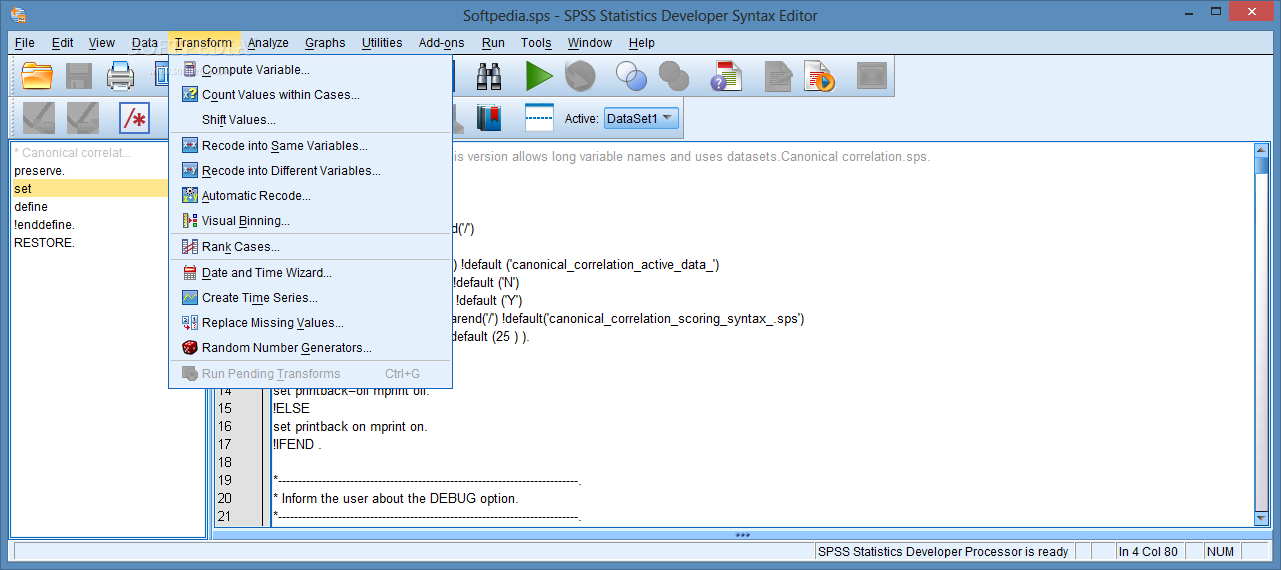Click the Compute Variable calculator icon
The height and width of the screenshot is (570, 1281).
tap(190, 70)
